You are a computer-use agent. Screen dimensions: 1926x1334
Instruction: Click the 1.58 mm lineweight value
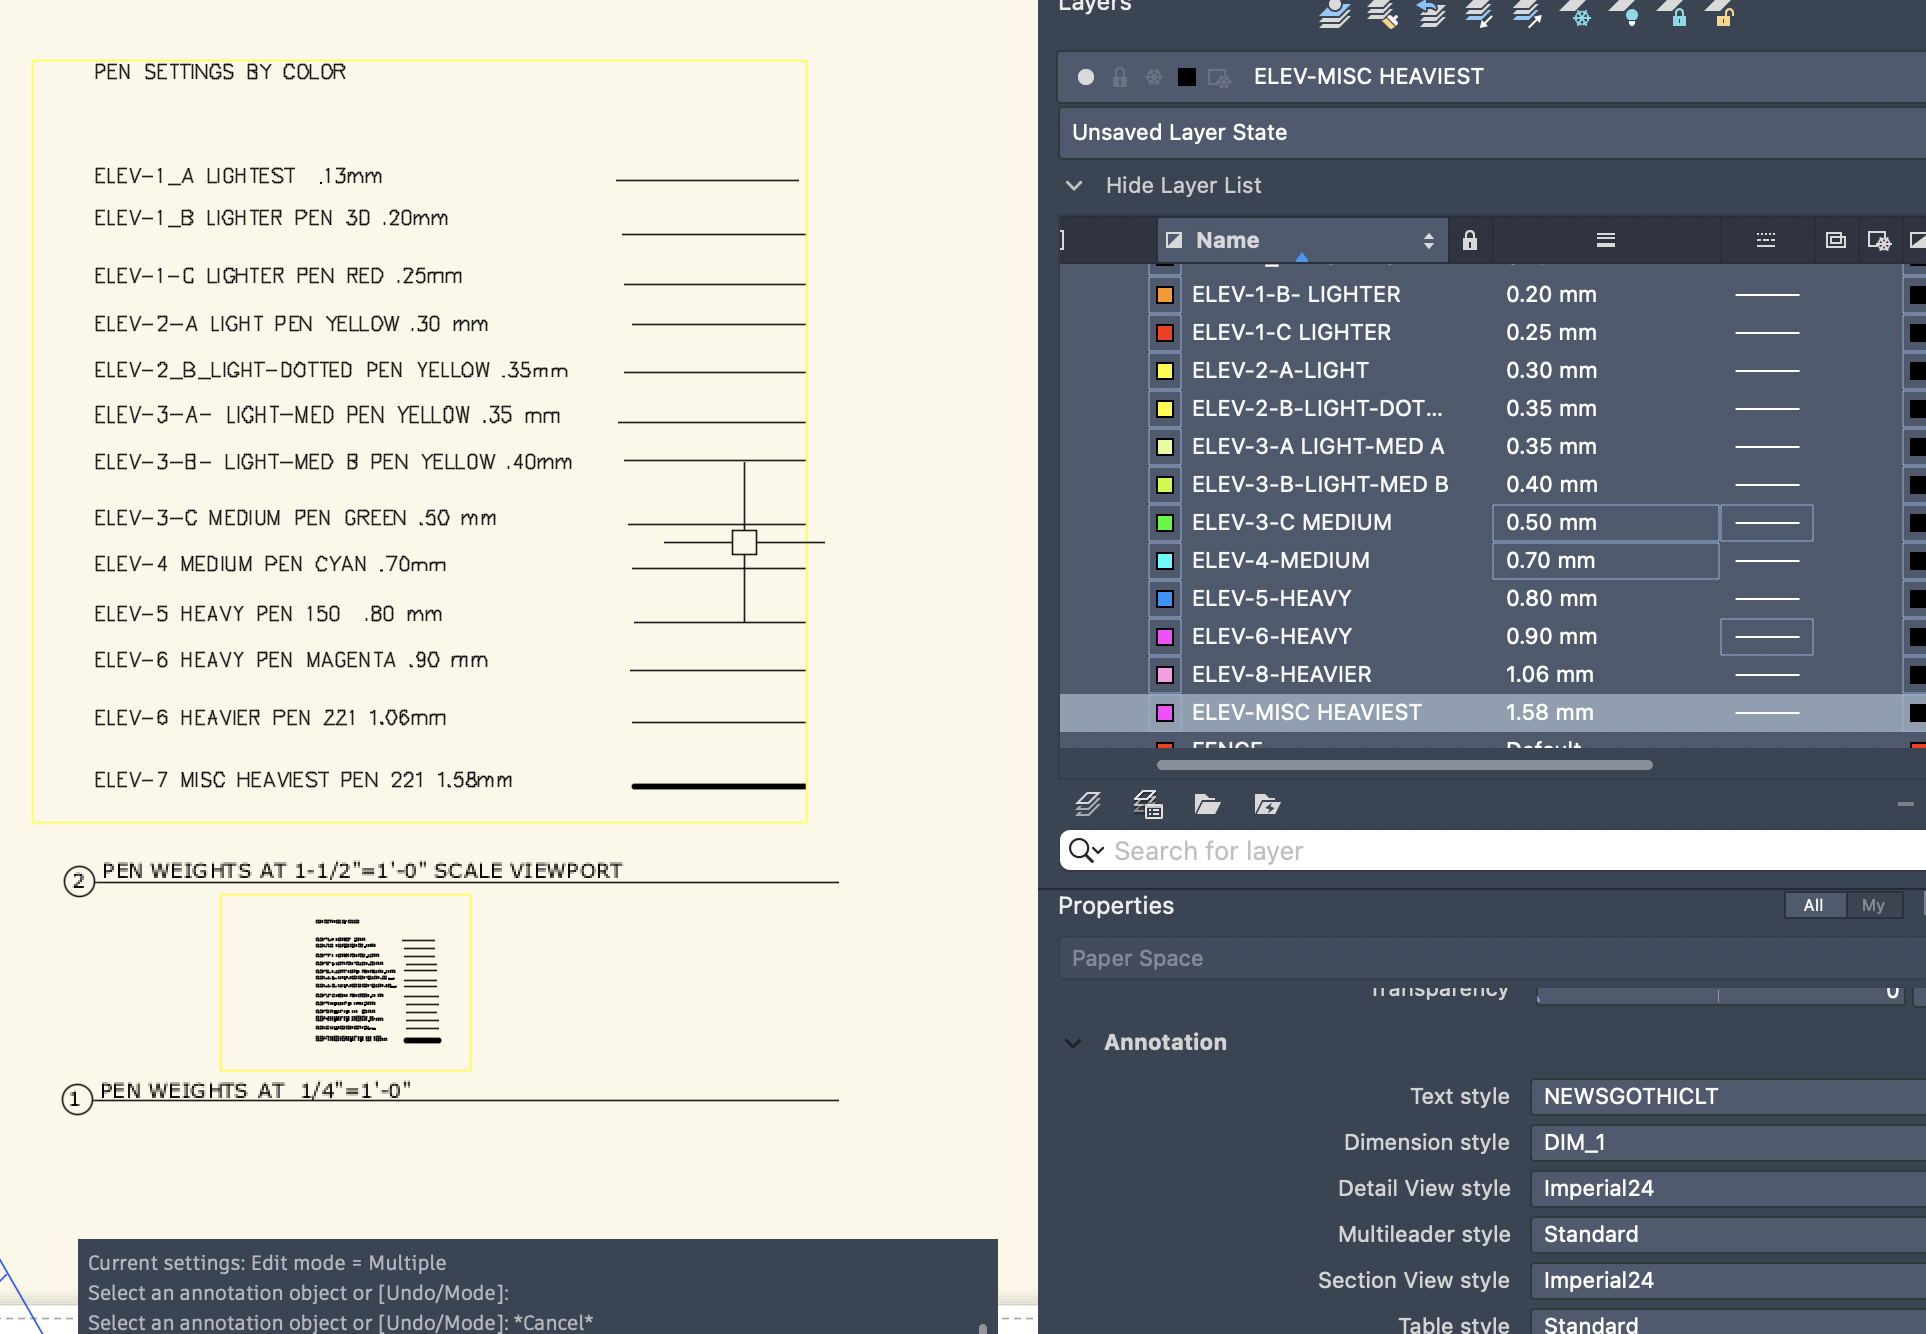(x=1549, y=713)
